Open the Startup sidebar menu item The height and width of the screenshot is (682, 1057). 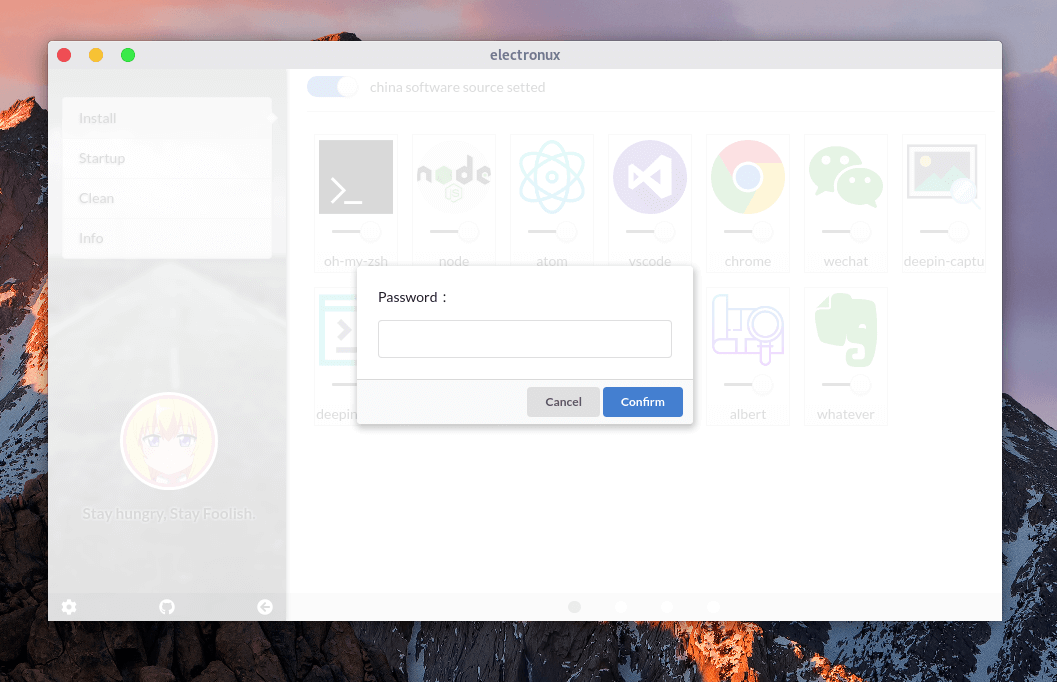coord(166,158)
